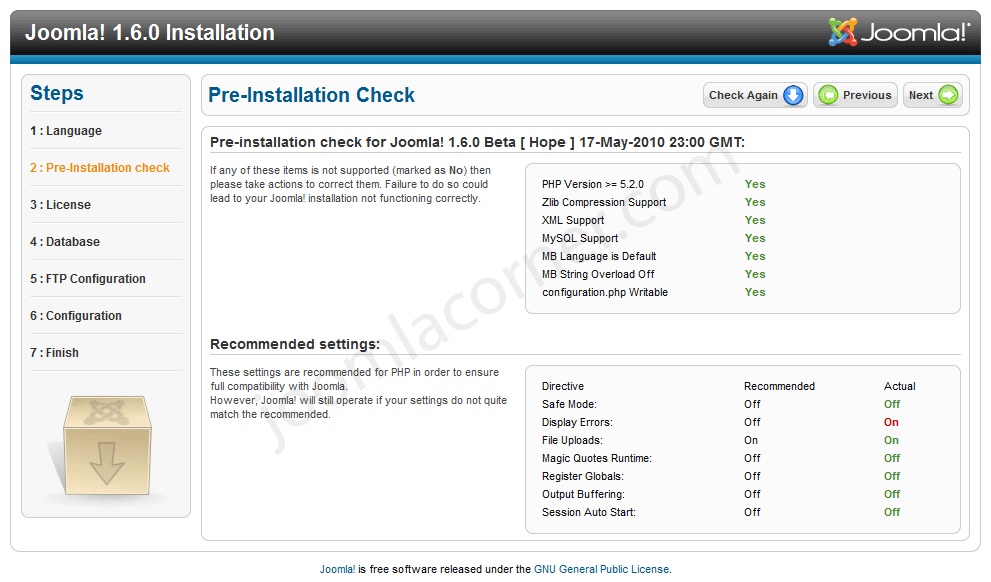Click the green actual Off for Session Auto Start
This screenshot has width=991, height=582.
coord(892,512)
